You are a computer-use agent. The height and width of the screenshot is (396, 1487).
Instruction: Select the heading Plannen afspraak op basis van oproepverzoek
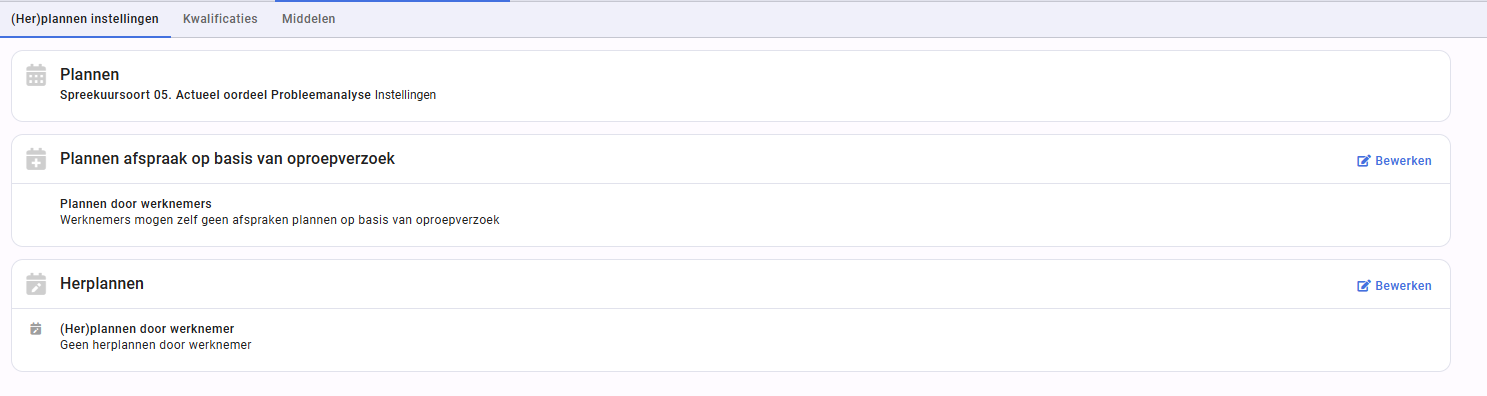point(227,159)
